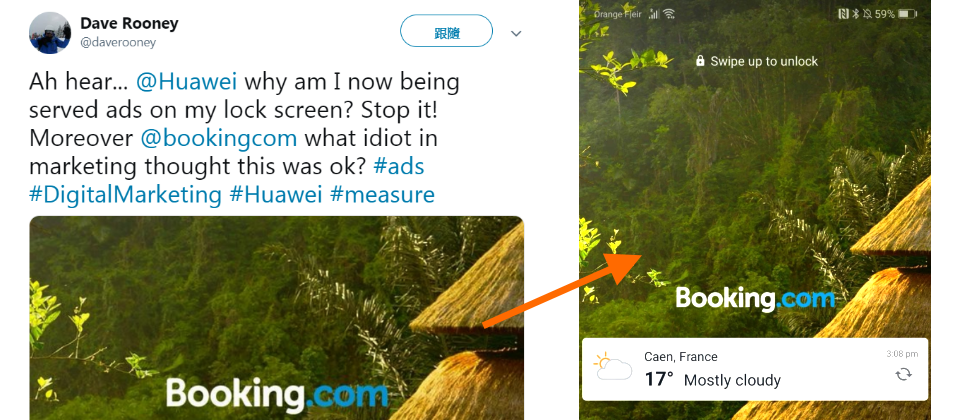Tap the weather refresh icon
960x420 pixels.
click(x=904, y=374)
